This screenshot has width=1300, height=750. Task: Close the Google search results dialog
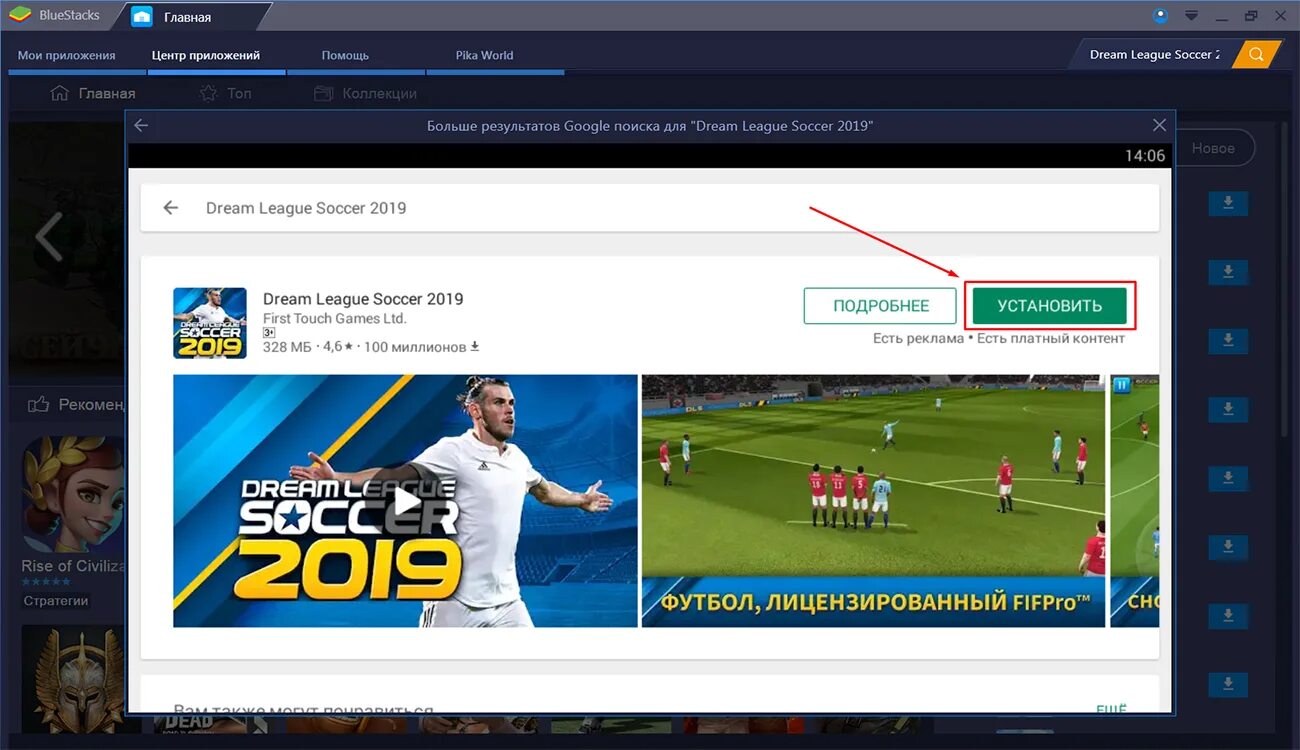pos(1159,125)
